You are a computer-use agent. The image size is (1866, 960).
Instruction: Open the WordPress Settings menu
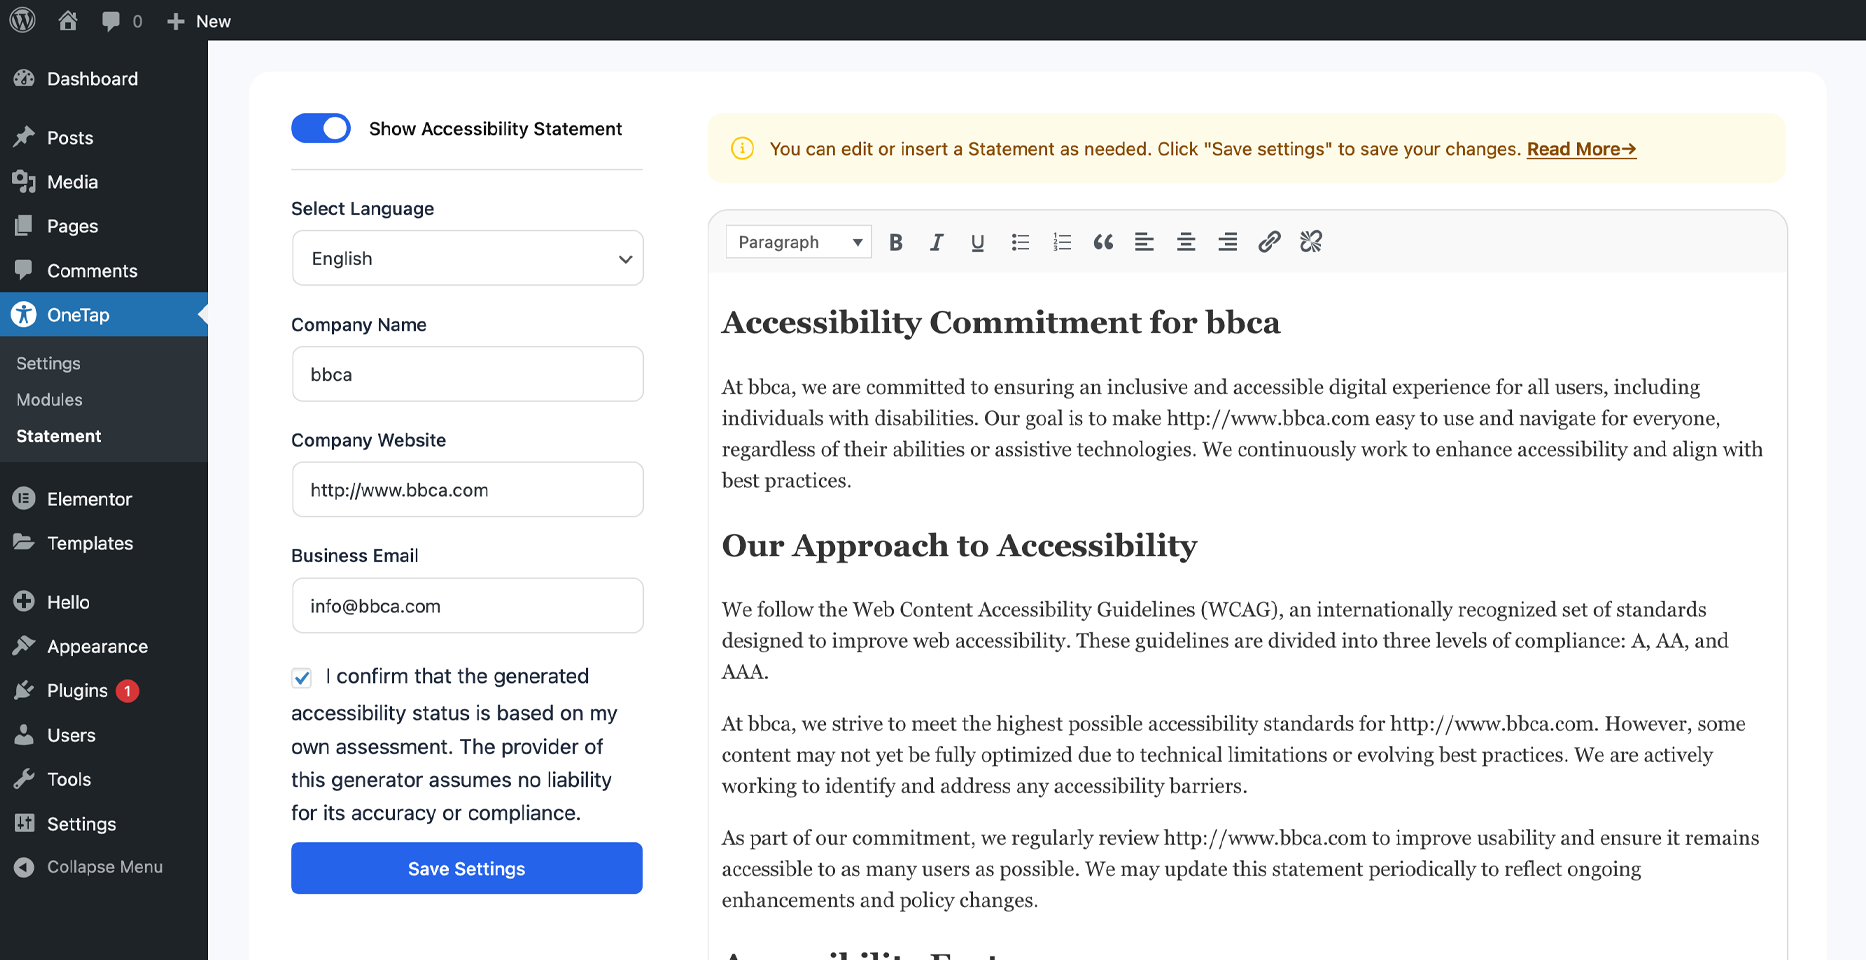point(104,824)
